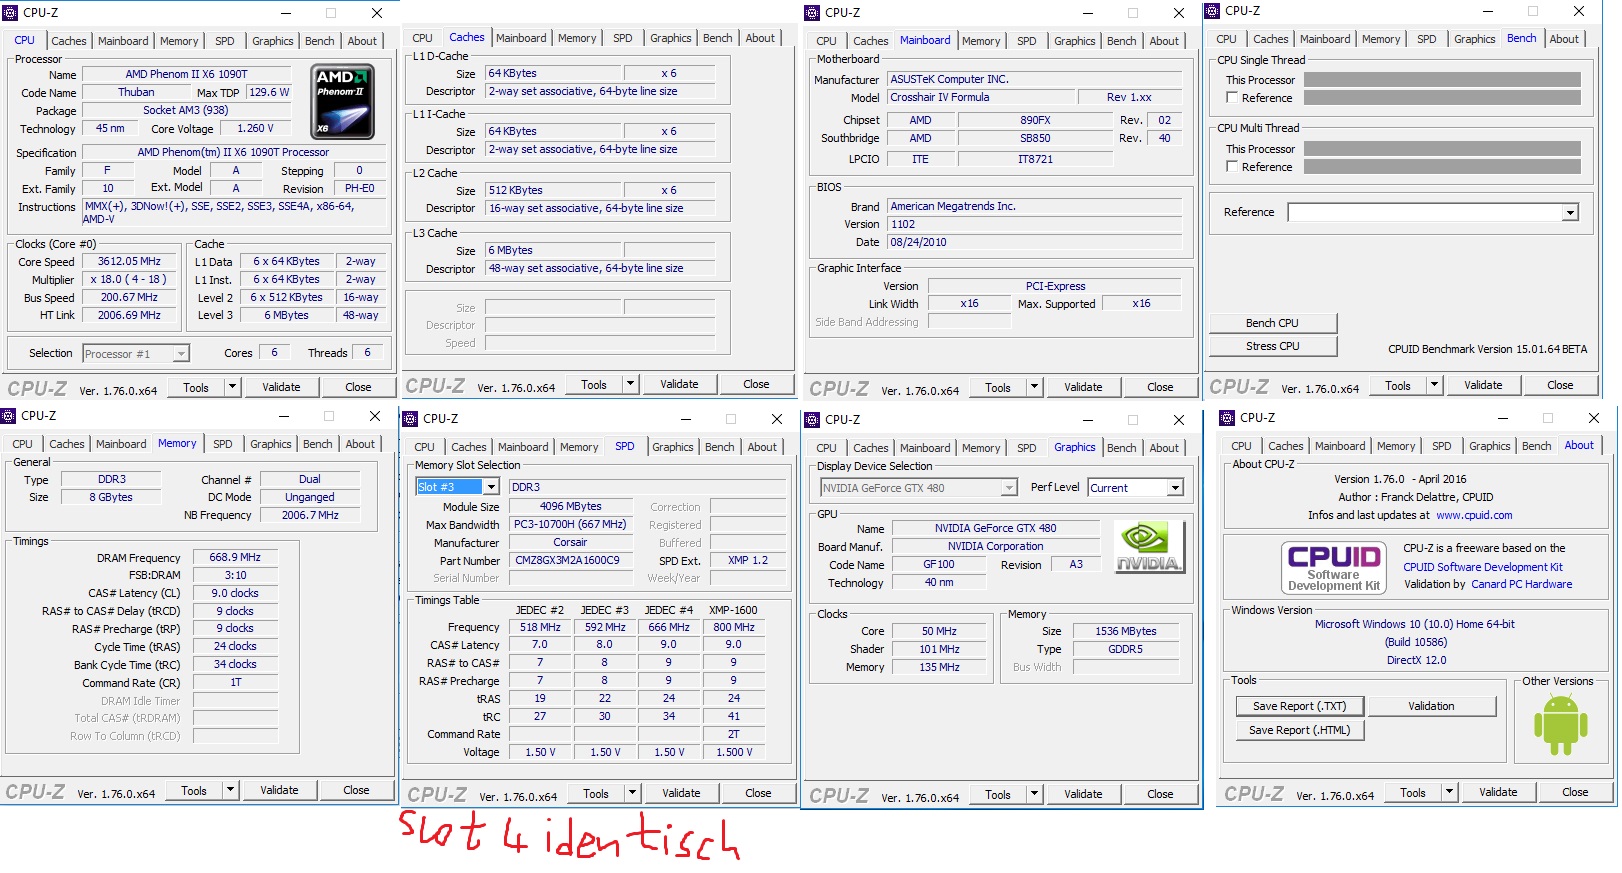1622x873 pixels.
Task: Expand Tools dropdown arrow in About window
Action: point(1449,792)
